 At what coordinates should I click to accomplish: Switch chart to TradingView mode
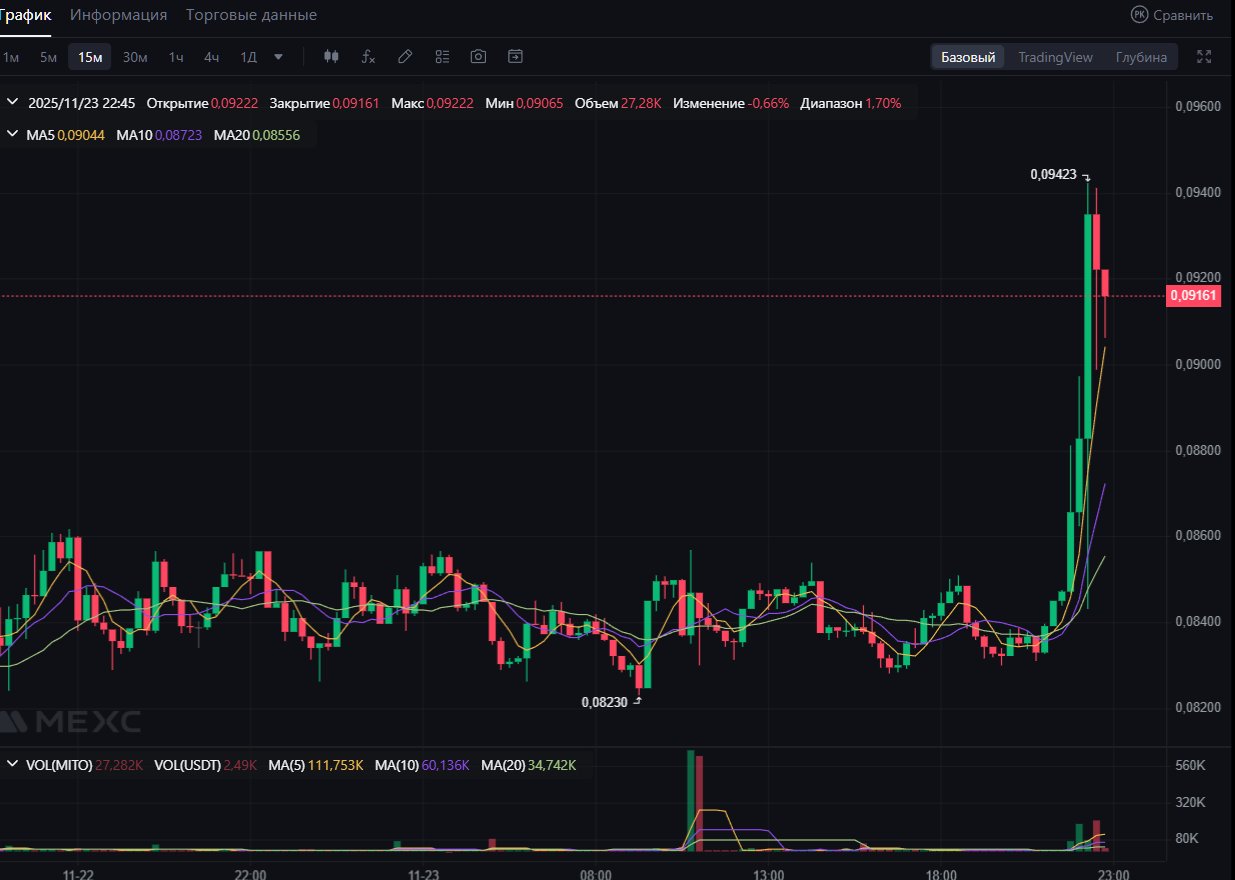tap(1055, 57)
